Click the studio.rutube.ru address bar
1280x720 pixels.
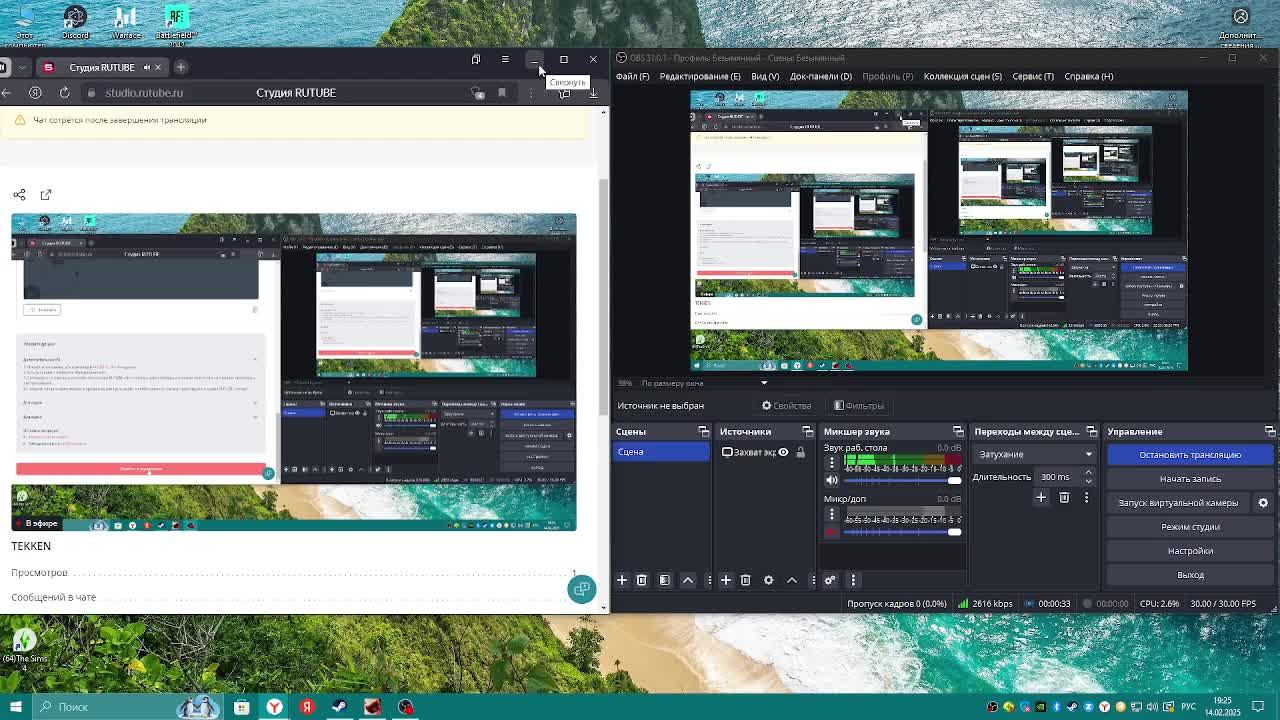click(x=144, y=93)
